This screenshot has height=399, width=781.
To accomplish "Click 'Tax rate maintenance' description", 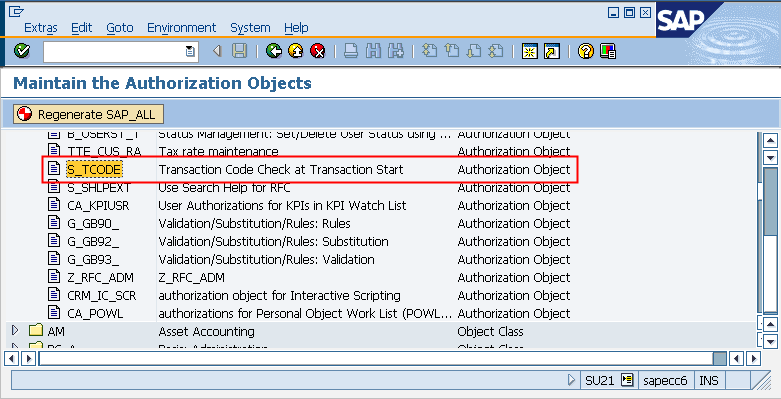I will point(218,151).
